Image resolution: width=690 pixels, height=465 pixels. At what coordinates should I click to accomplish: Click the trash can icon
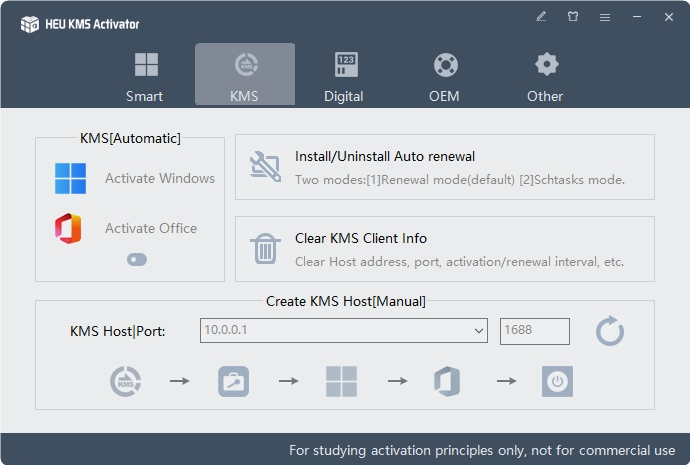click(x=265, y=249)
